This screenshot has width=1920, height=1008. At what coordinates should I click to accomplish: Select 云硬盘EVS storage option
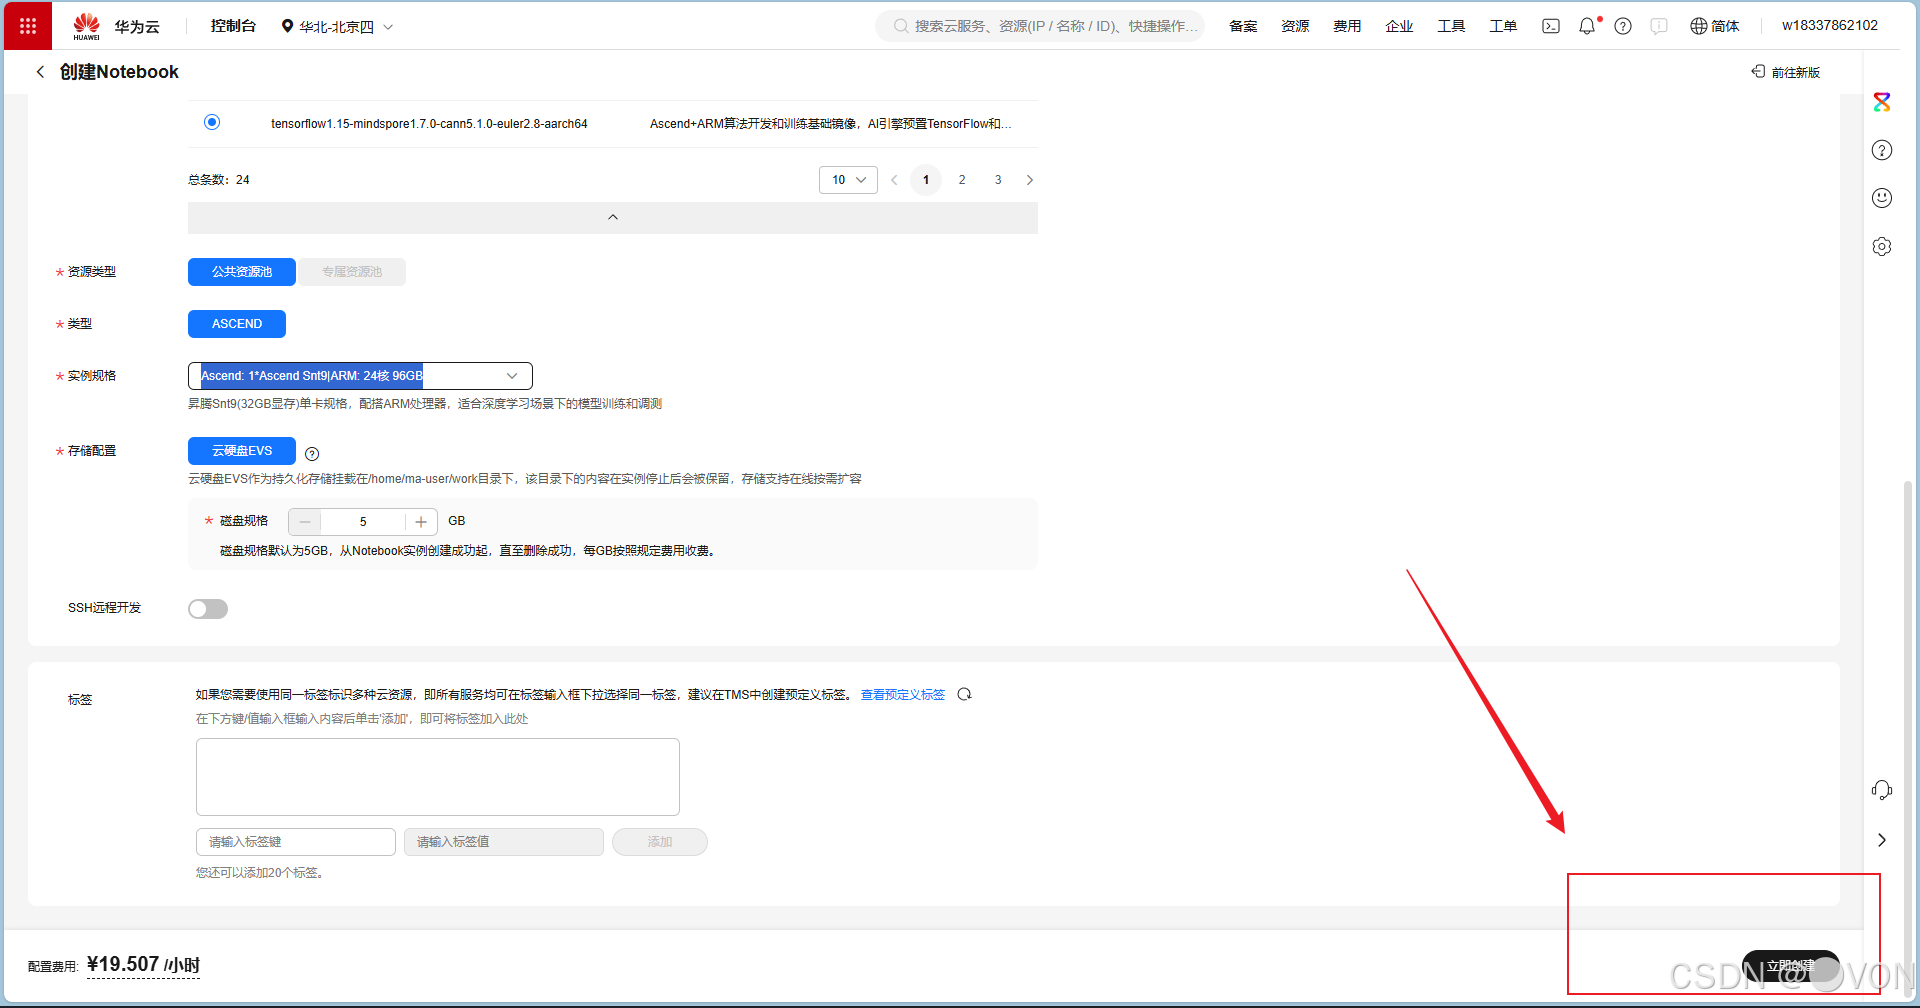(242, 451)
